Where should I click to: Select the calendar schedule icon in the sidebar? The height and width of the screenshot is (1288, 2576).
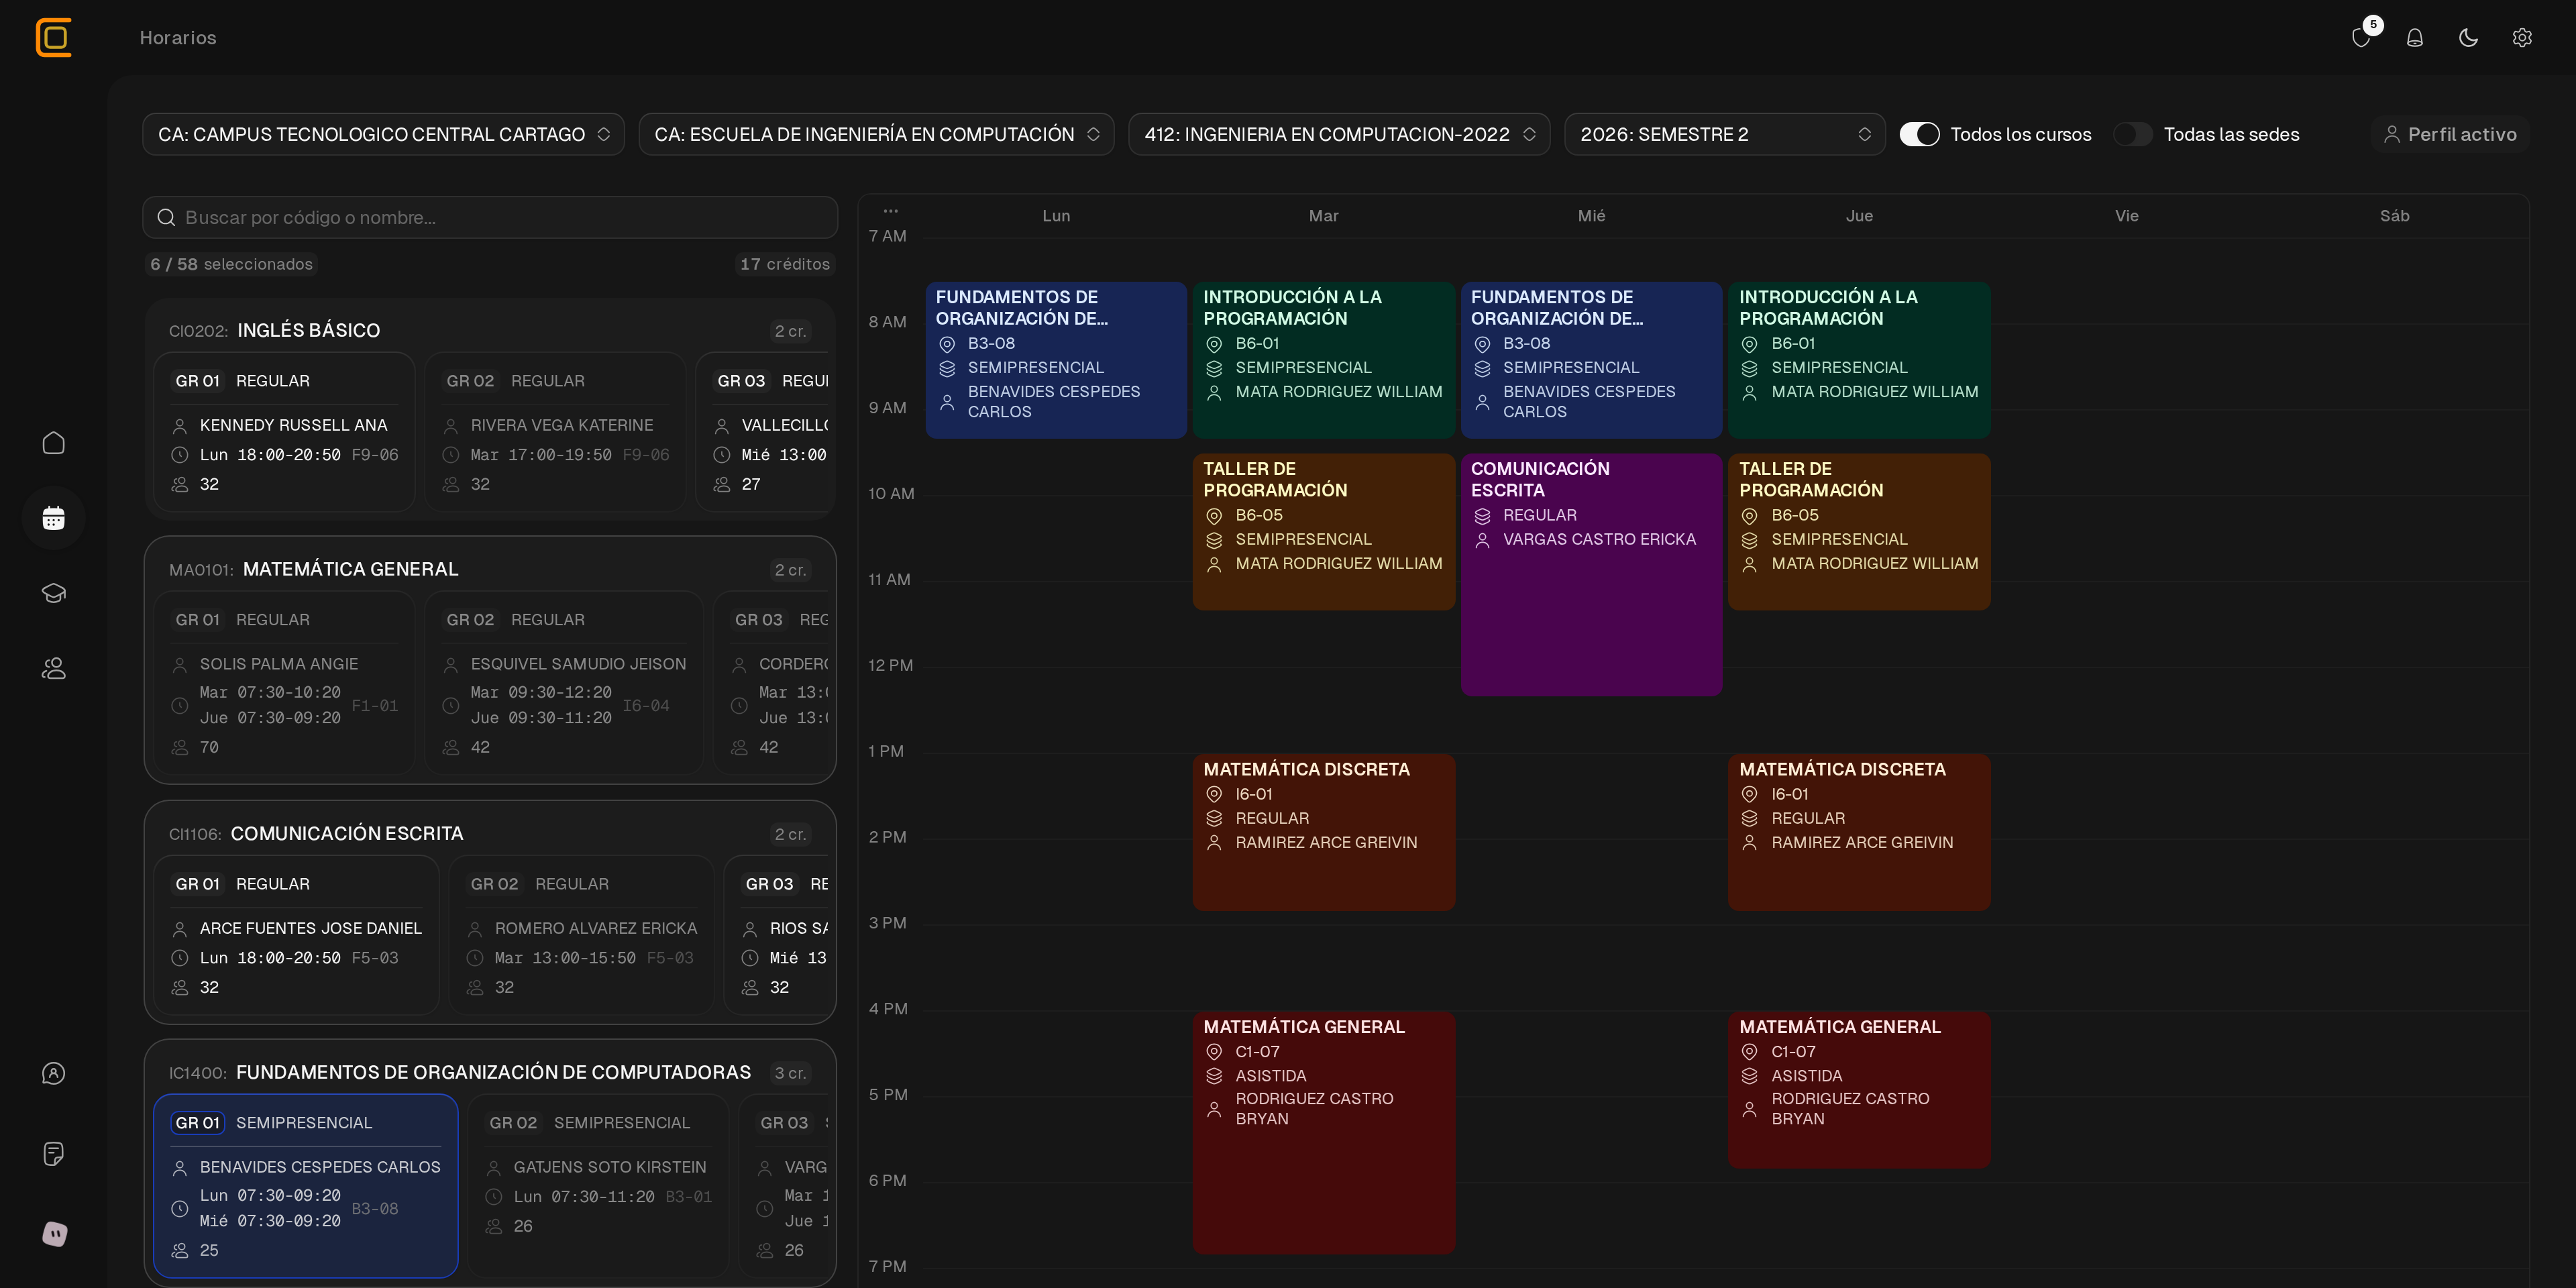54,518
